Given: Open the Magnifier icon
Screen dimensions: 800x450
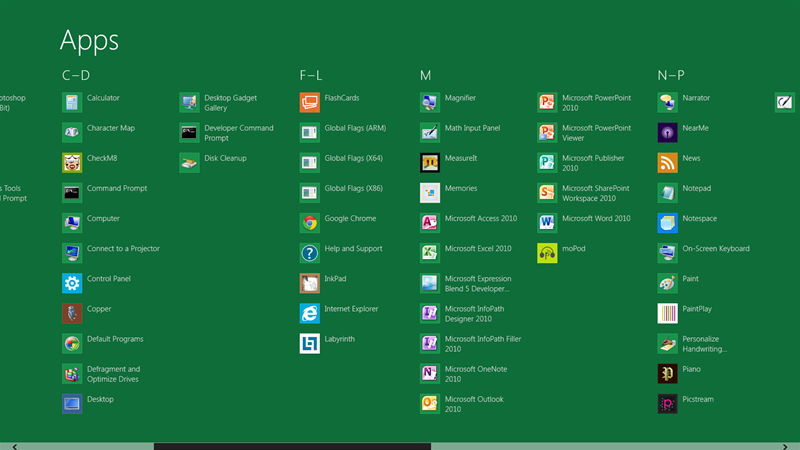Looking at the screenshot, I should point(430,103).
